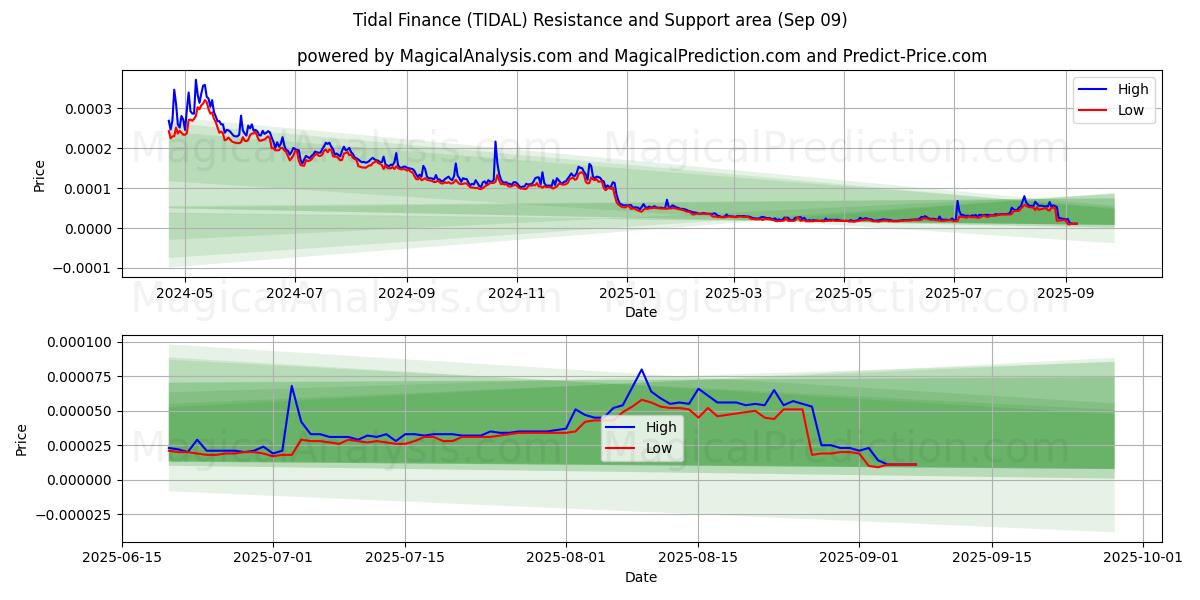Click the August High peak near 0.000080
Viewport: 1200px width, 600px height.
pyautogui.click(x=641, y=370)
